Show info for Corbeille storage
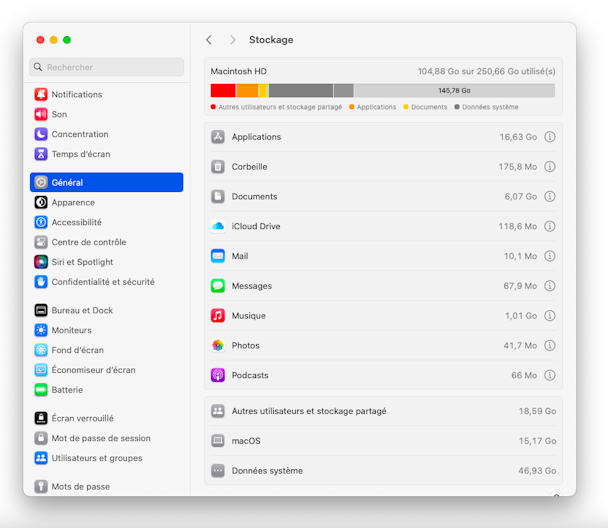The width and height of the screenshot is (608, 528). pyautogui.click(x=549, y=167)
